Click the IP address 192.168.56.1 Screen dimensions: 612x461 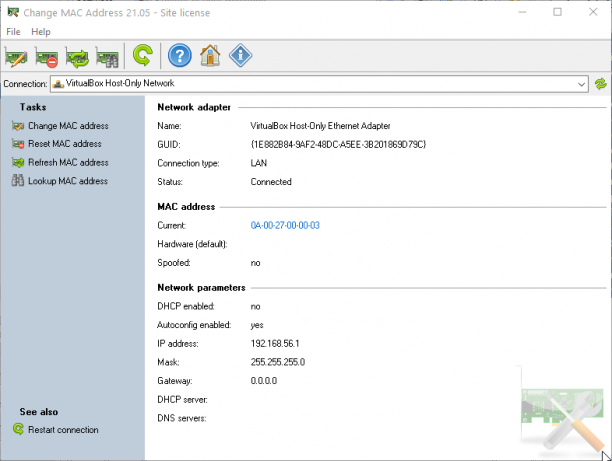pos(275,344)
